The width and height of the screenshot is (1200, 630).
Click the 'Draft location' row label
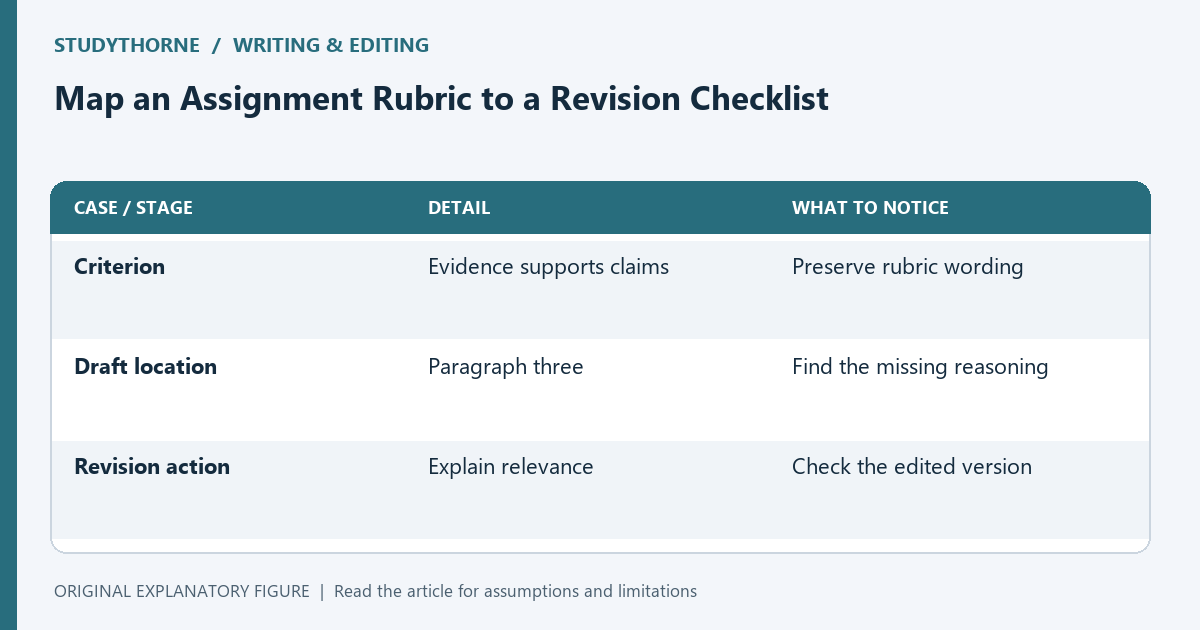pyautogui.click(x=145, y=367)
